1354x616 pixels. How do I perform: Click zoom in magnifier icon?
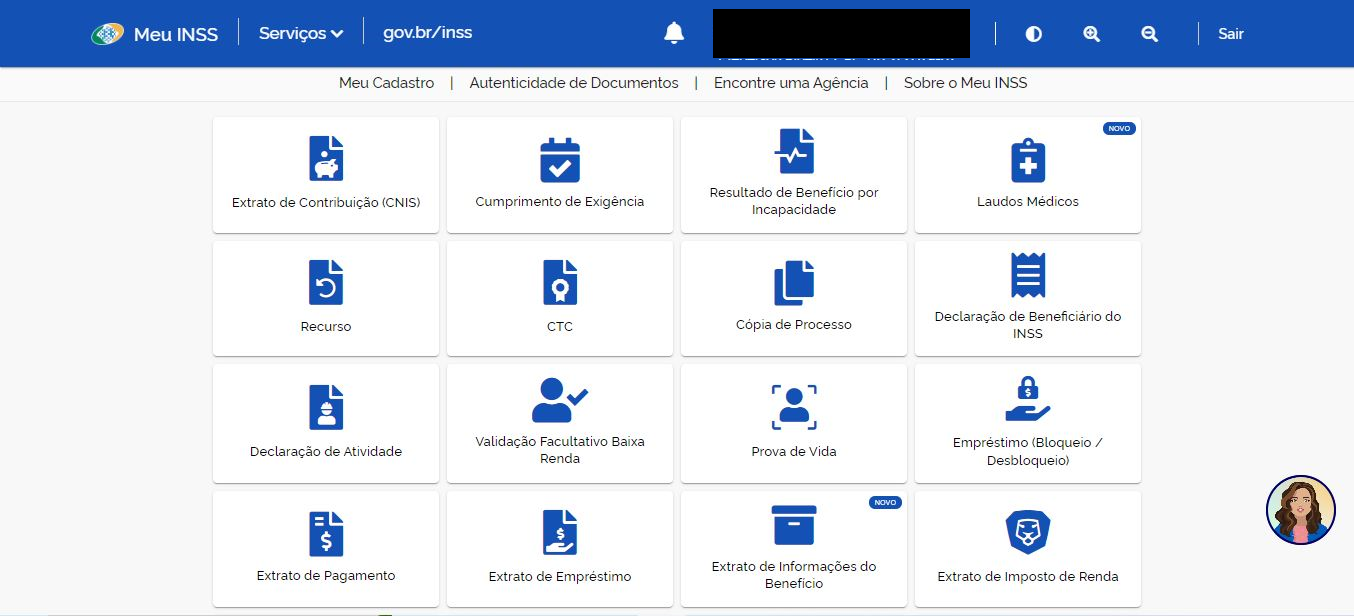coord(1092,34)
